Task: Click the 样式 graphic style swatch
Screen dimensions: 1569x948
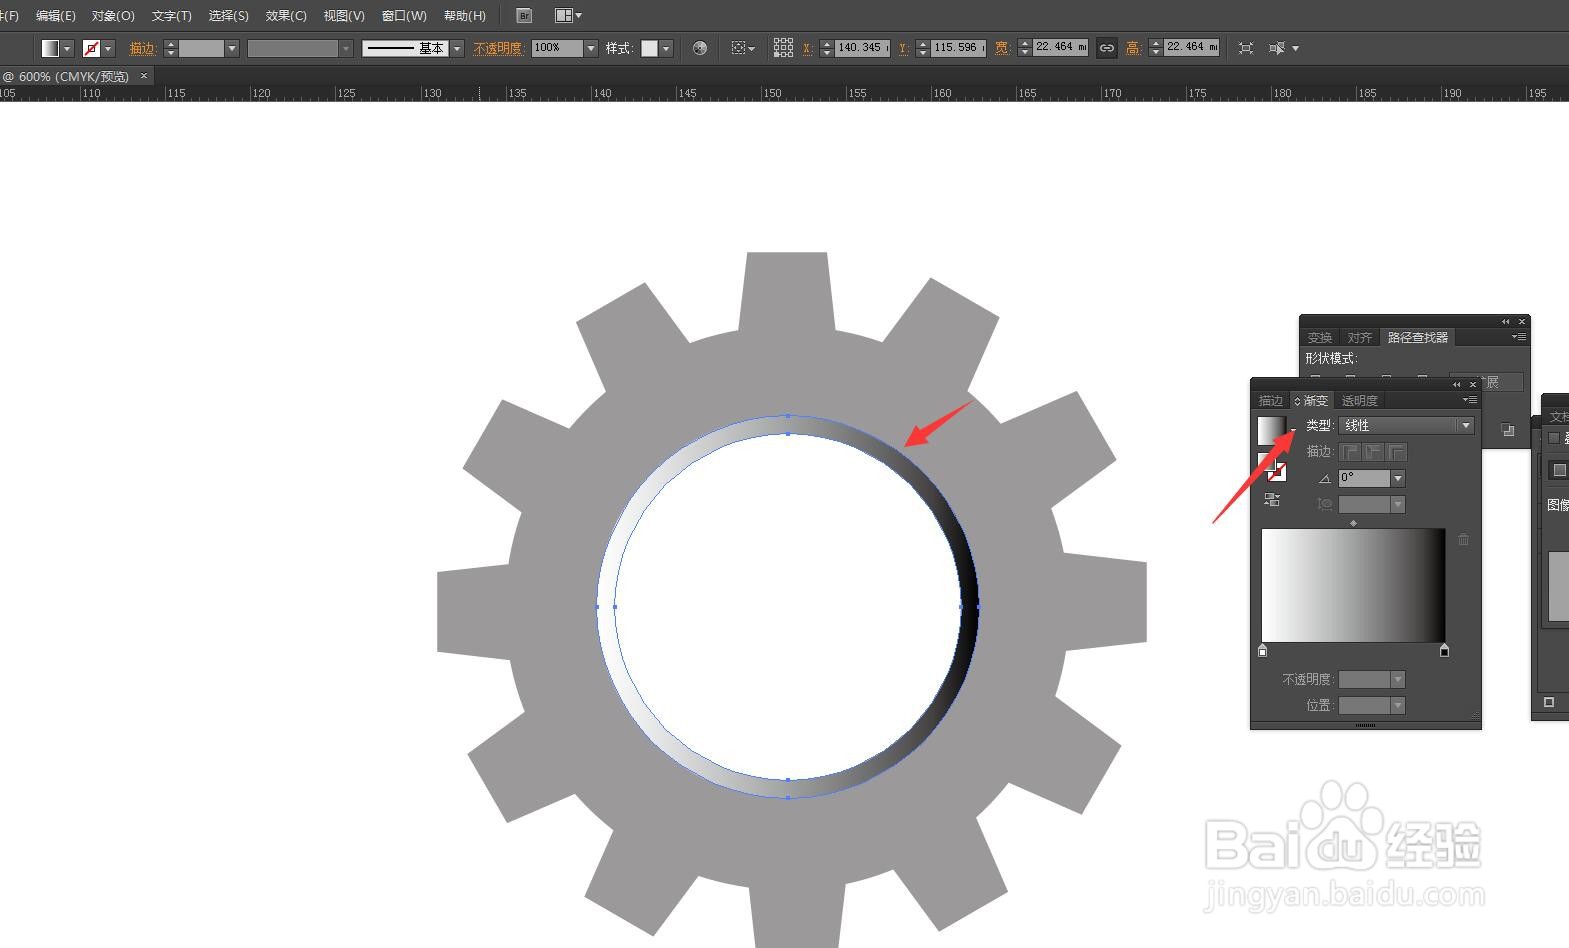Action: (650, 48)
